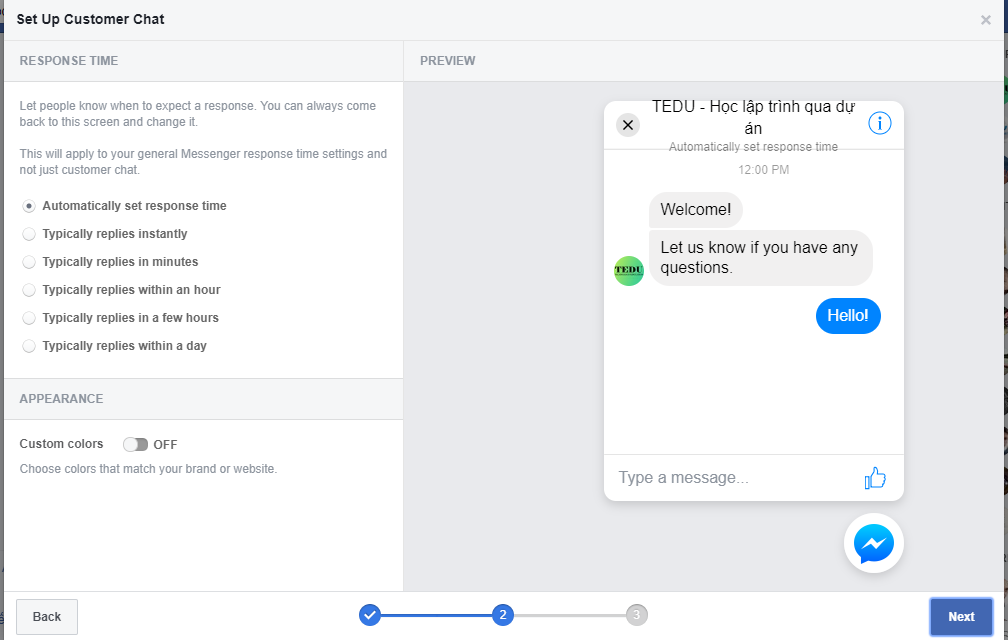Screen dimensions: 1008x640
Task: Toggle Custom colors switch on
Action: click(135, 445)
